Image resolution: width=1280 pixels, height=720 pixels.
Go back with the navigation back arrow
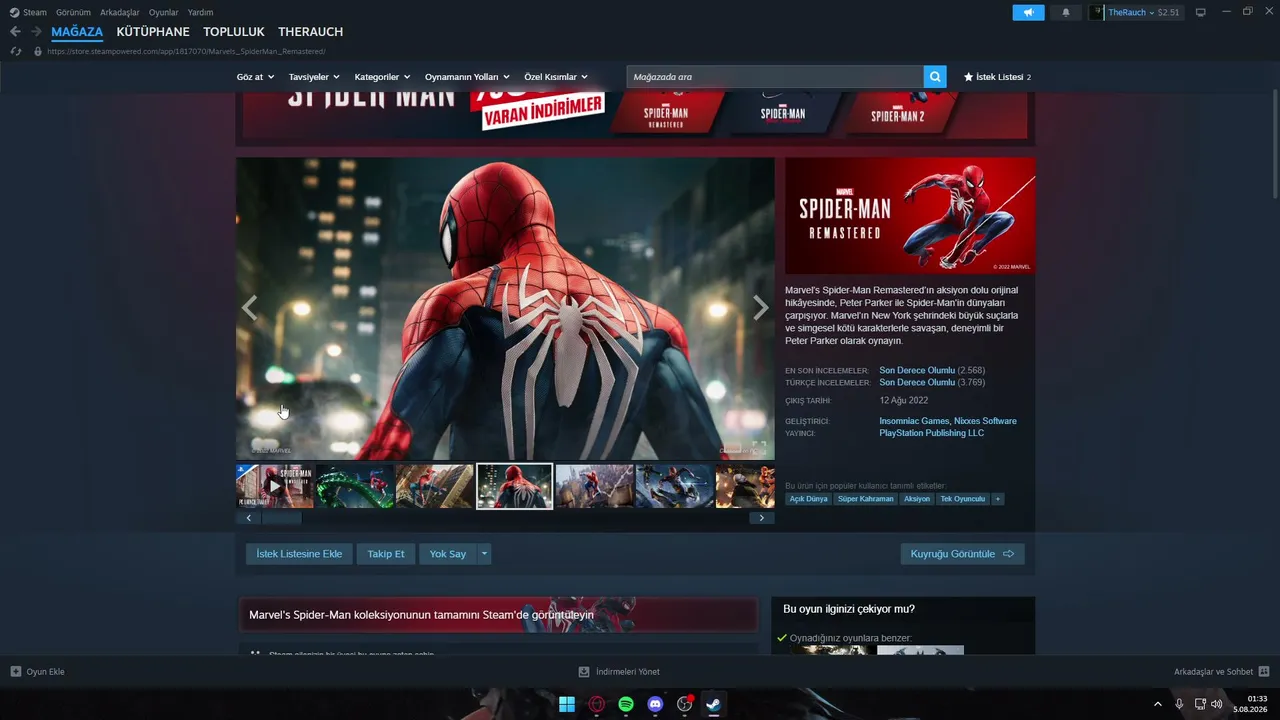(15, 32)
